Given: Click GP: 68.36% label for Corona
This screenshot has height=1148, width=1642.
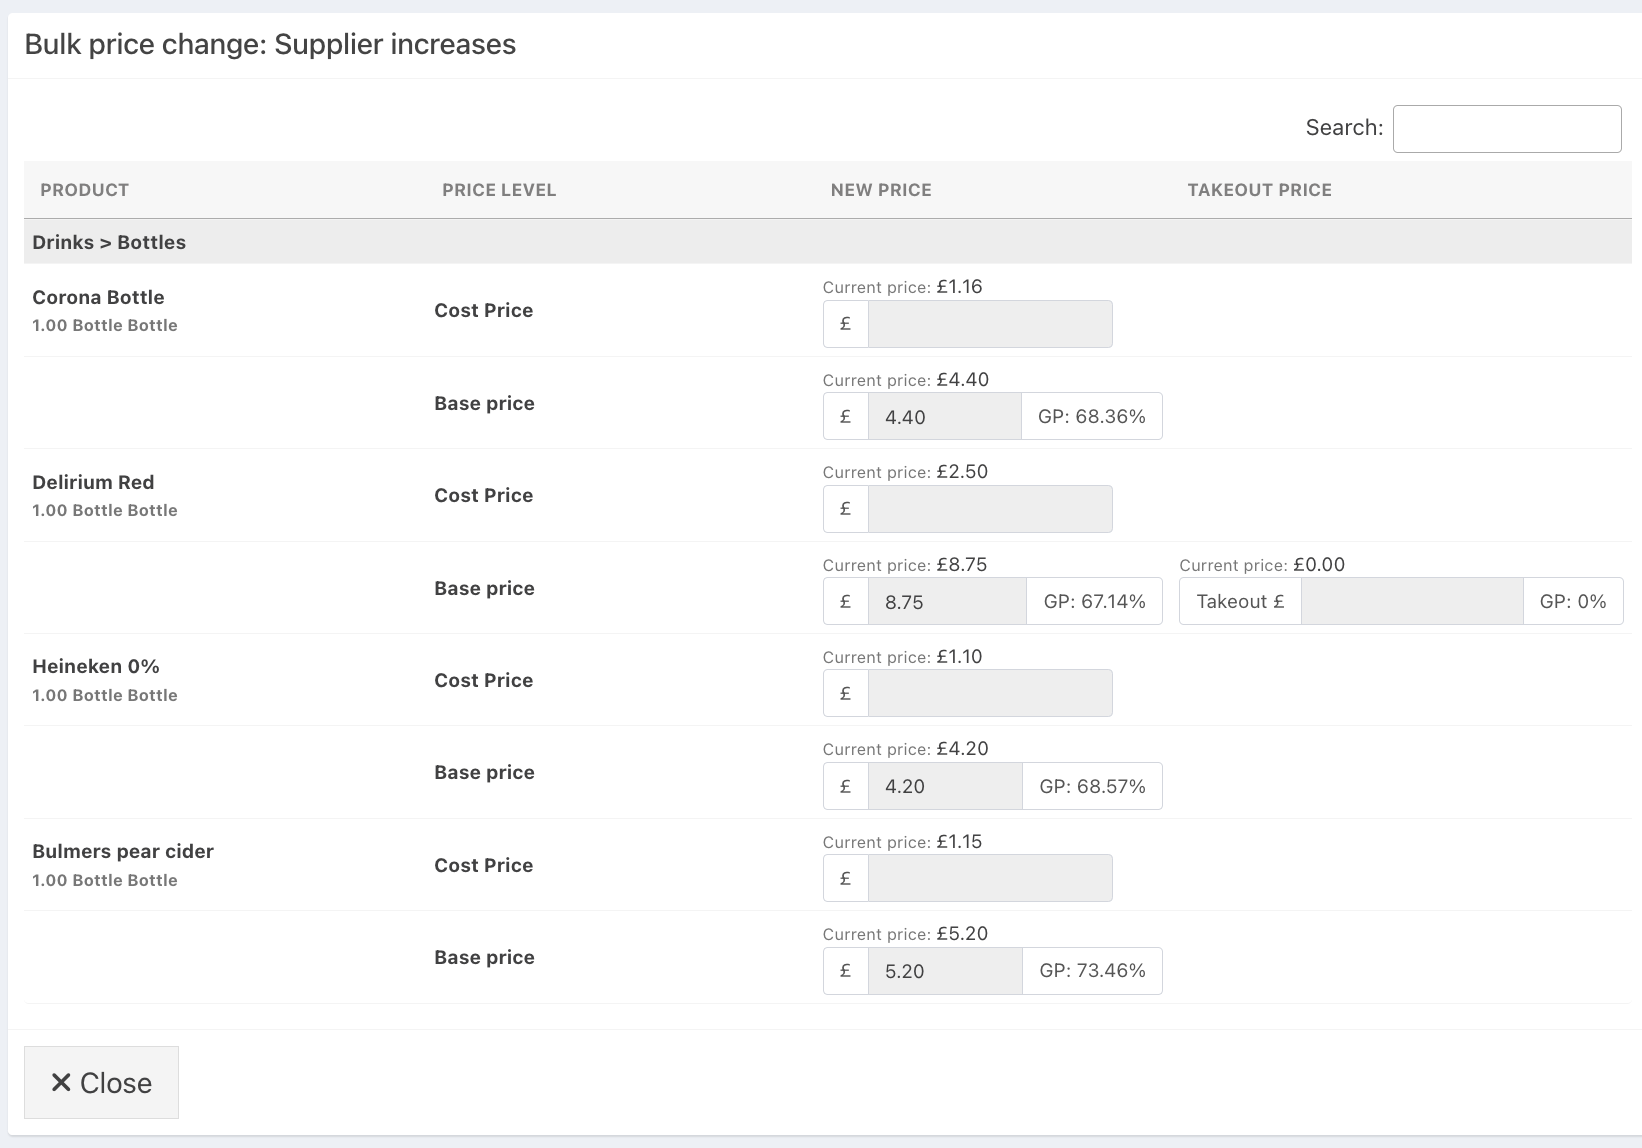Looking at the screenshot, I should [x=1092, y=416].
